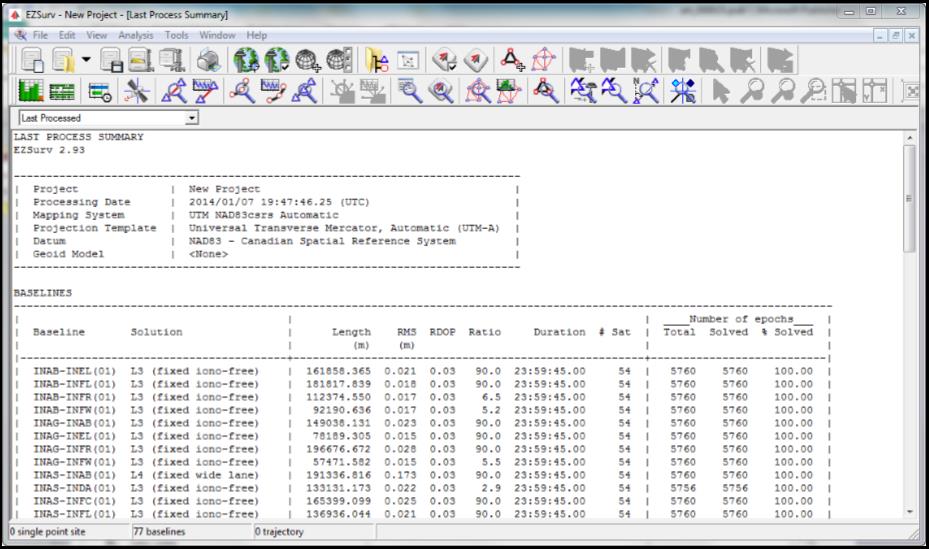Click the Save Project floppy disk icon

[111, 60]
